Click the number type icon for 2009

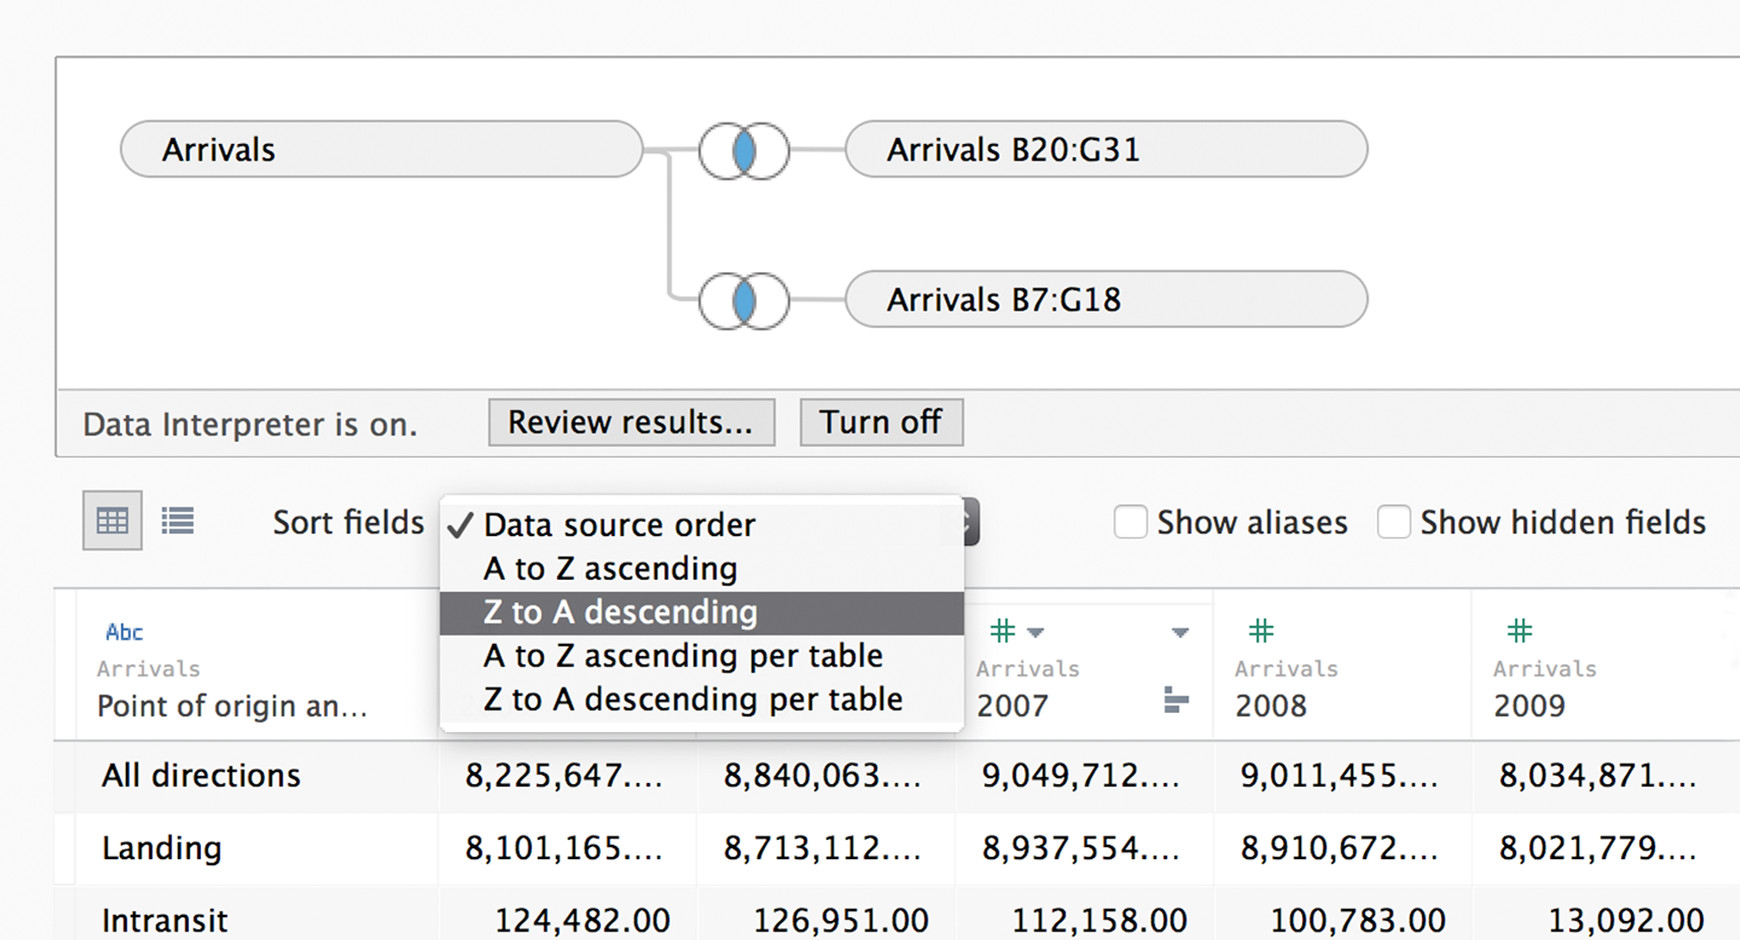pos(1519,631)
